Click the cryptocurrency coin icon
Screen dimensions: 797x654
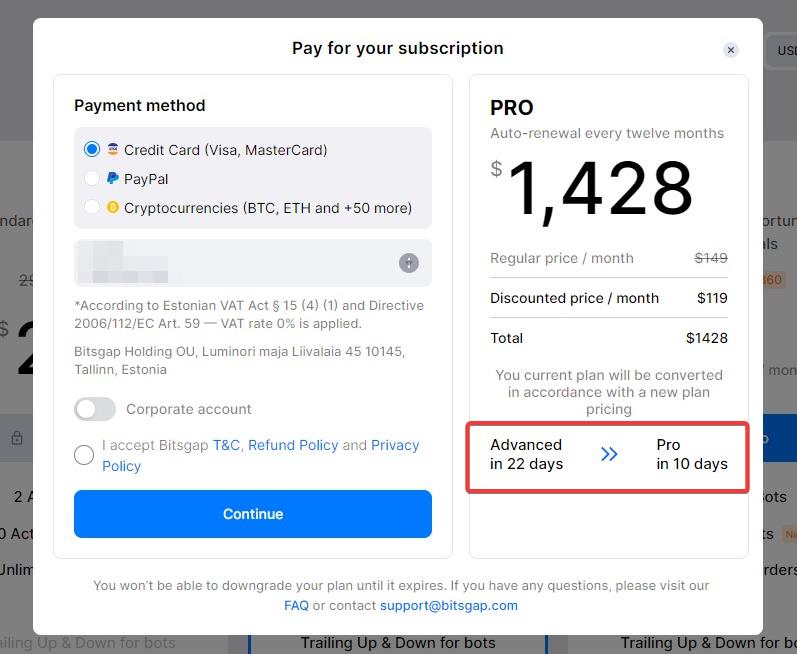point(113,208)
